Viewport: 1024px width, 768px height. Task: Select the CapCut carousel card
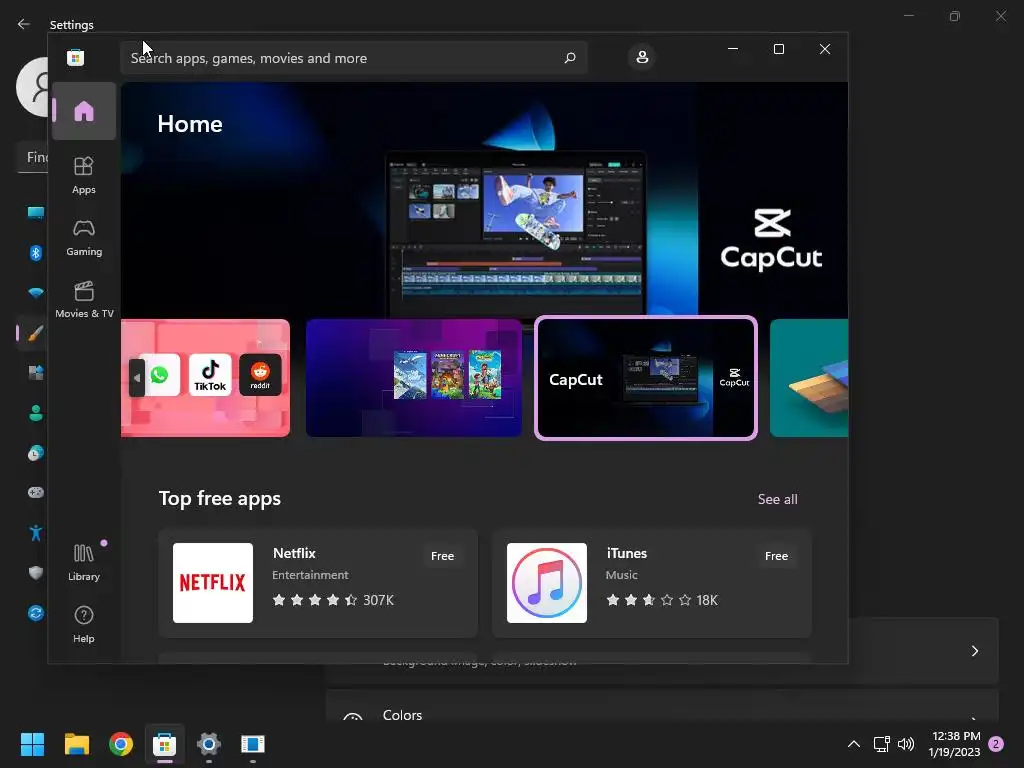pyautogui.click(x=646, y=377)
